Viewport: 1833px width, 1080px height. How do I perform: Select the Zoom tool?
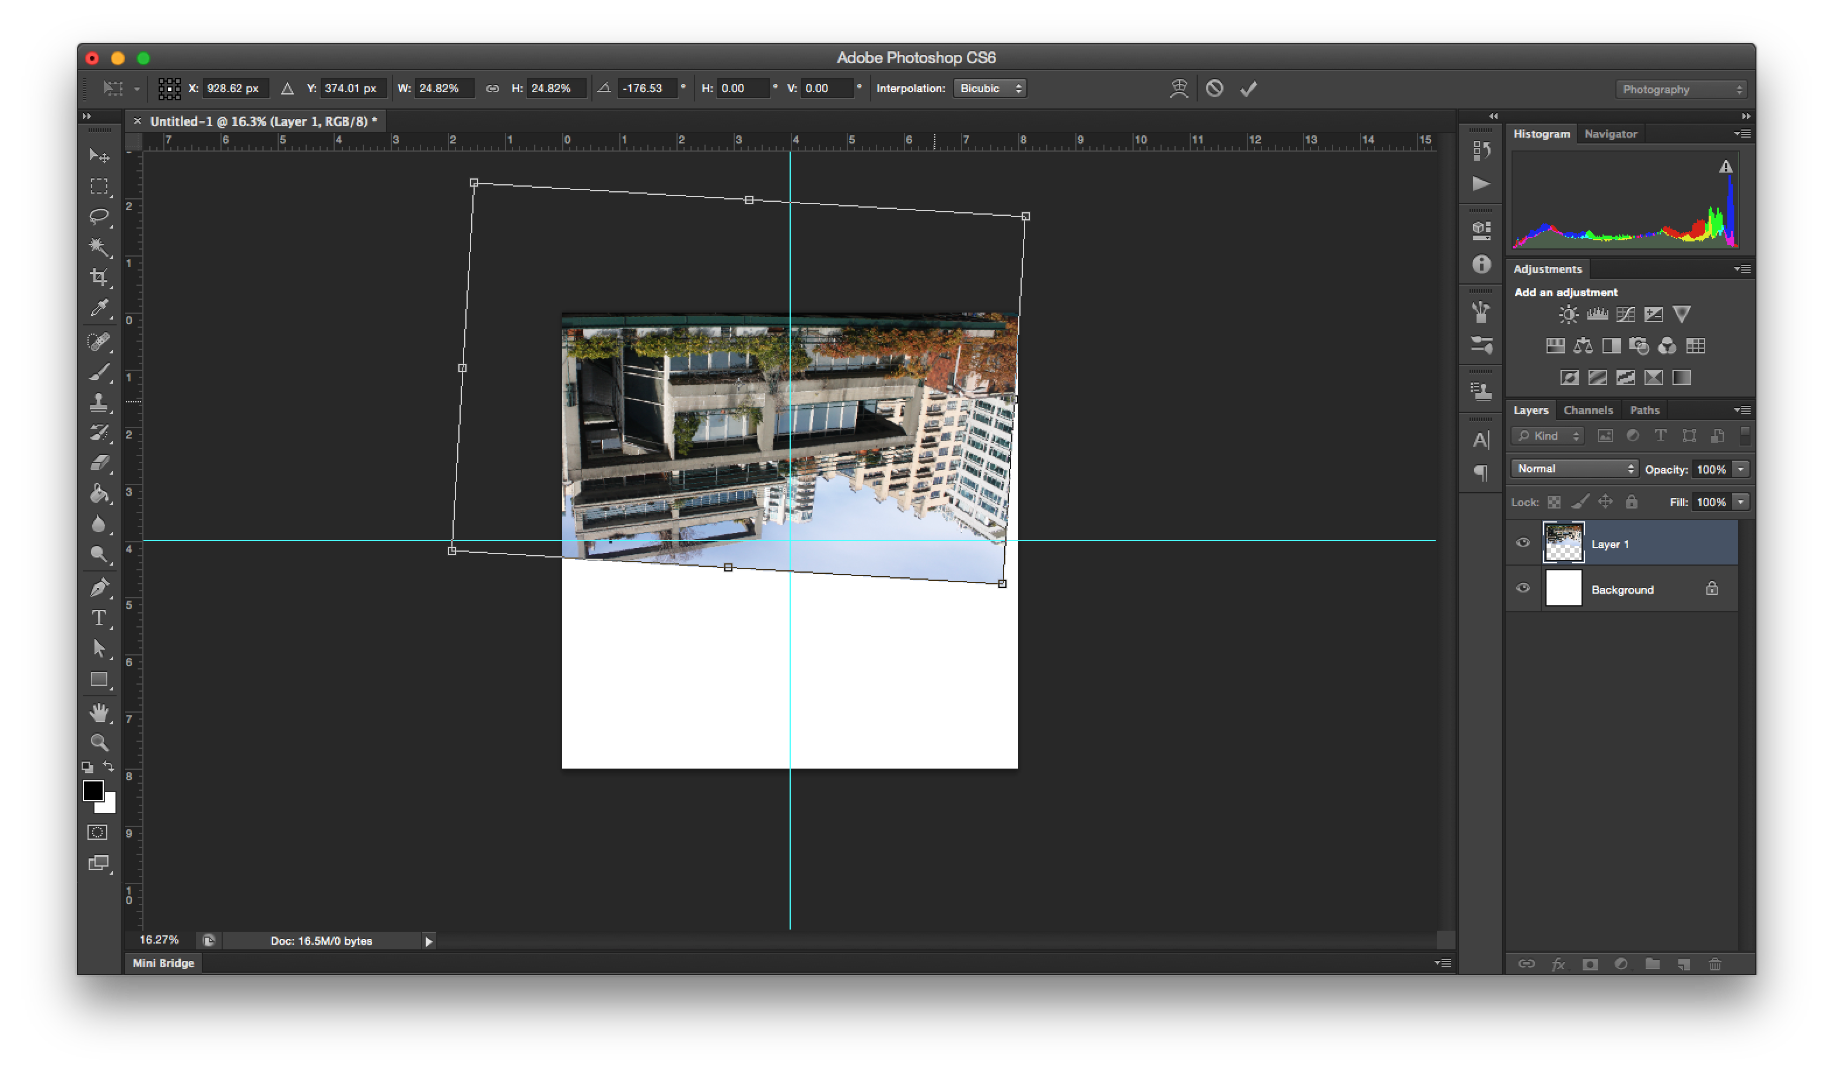(99, 743)
